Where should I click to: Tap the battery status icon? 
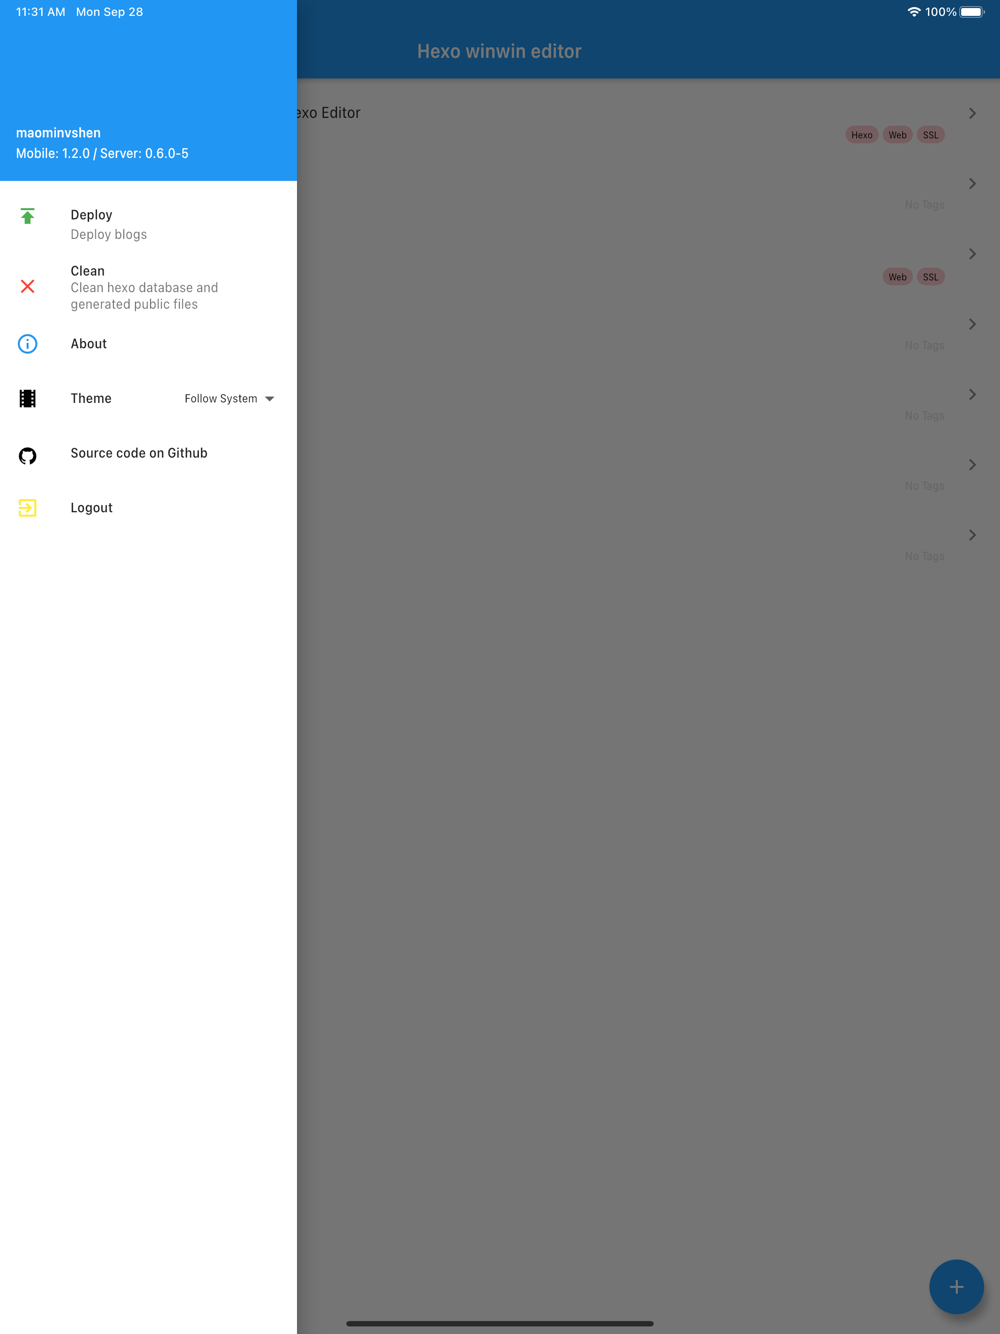[972, 12]
